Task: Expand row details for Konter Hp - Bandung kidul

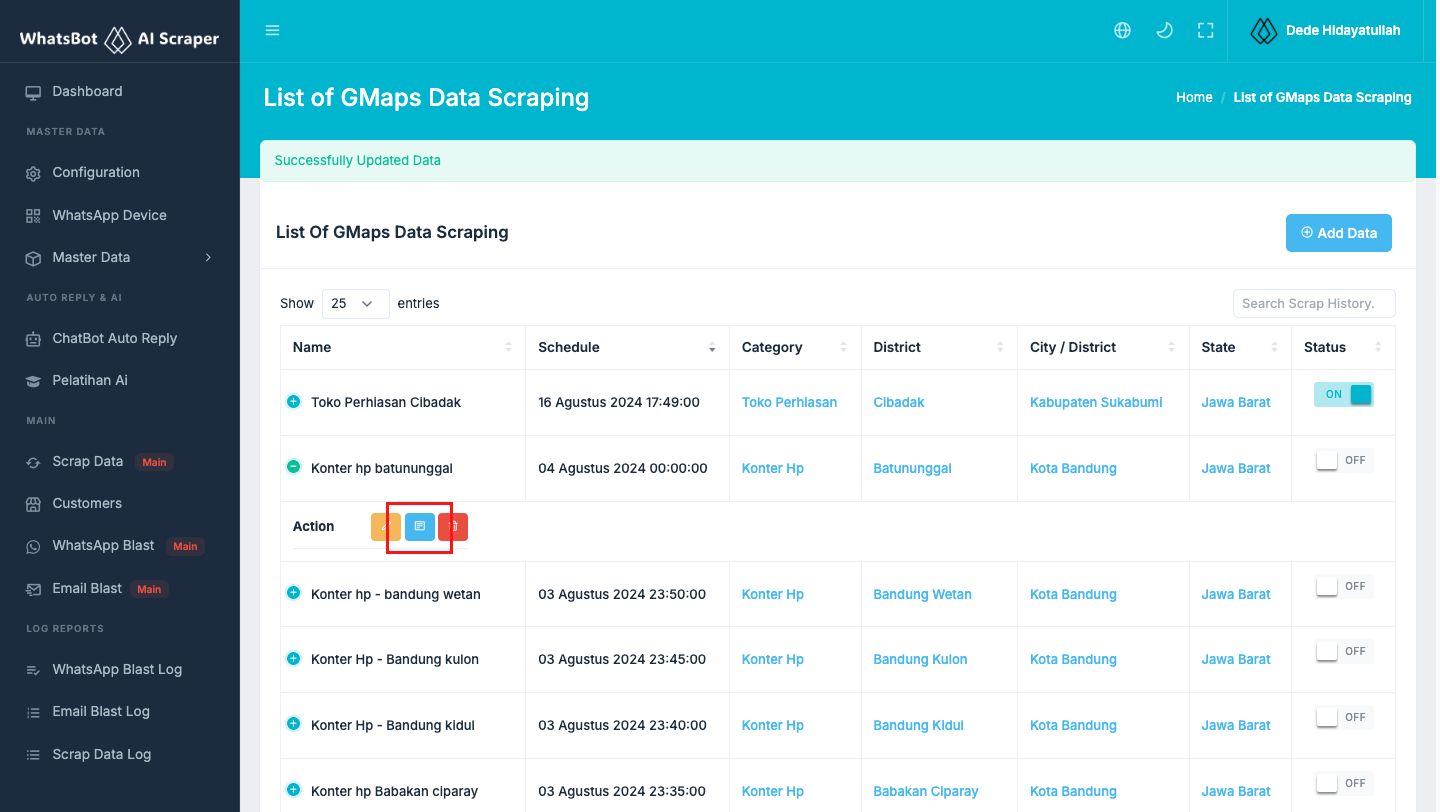Action: 294,724
